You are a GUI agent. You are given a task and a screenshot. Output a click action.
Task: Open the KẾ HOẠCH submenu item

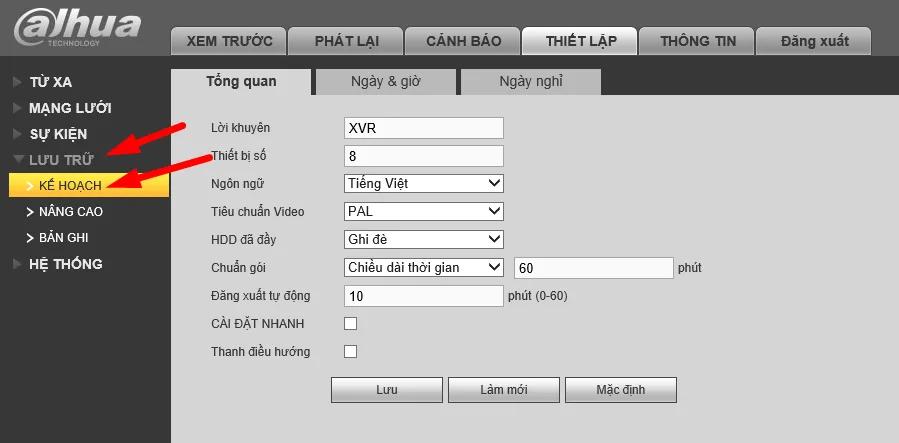pyautogui.click(x=89, y=186)
